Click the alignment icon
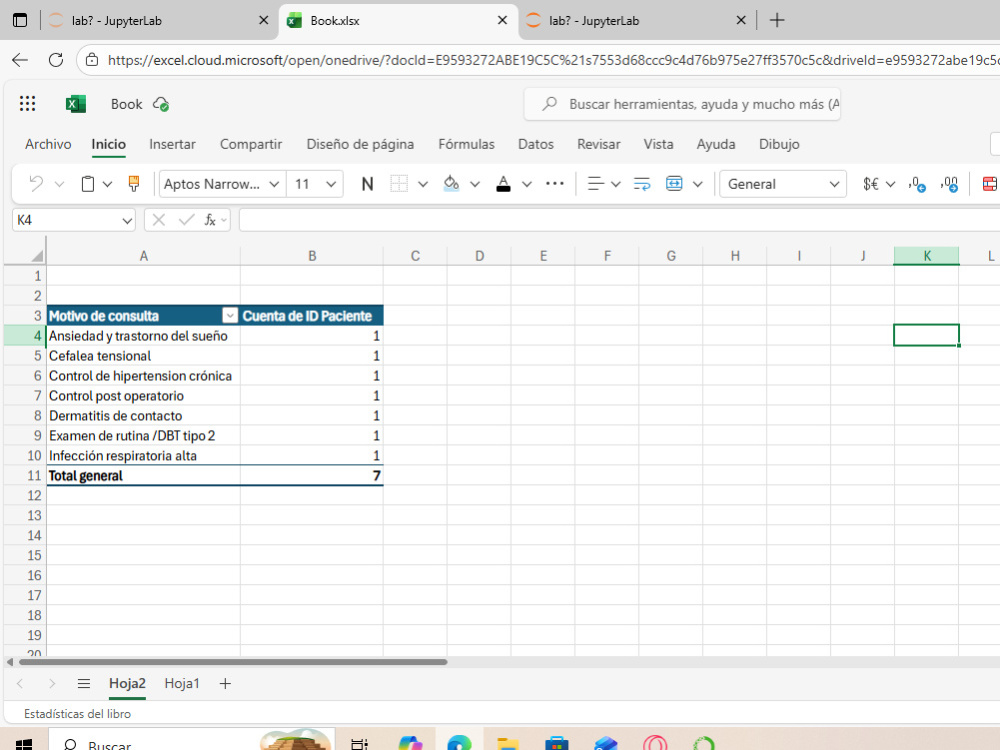Screen dimensions: 1000x750 pyautogui.click(x=595, y=184)
